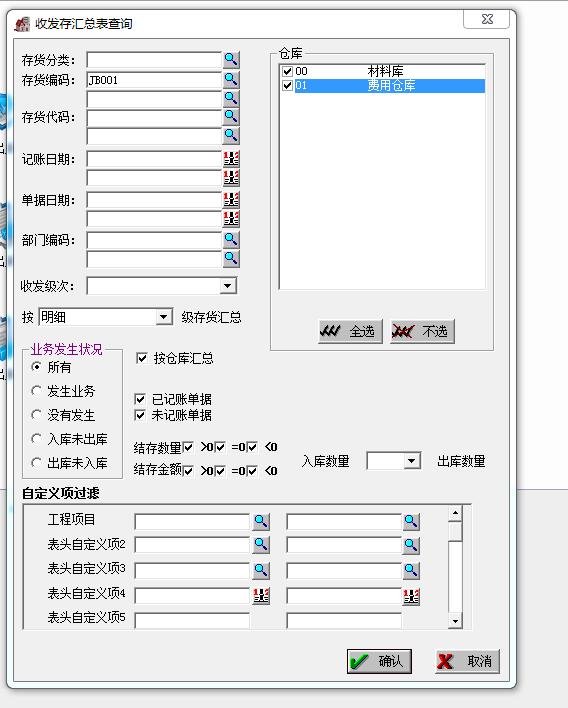Open lookup for first 存货代码 field

[x=231, y=117]
